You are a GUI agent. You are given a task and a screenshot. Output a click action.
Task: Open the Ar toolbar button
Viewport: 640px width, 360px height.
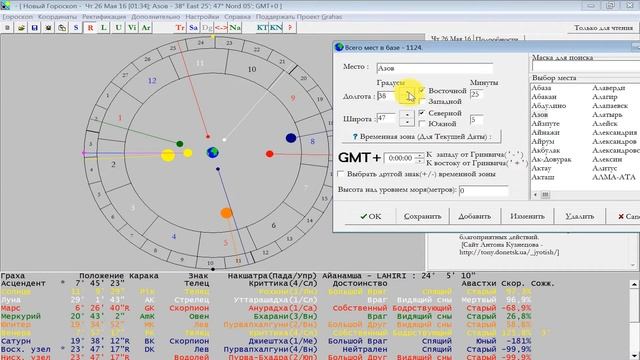pos(146,28)
